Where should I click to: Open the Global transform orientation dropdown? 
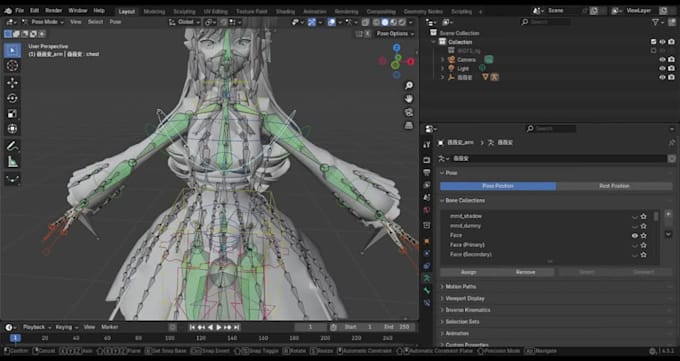pyautogui.click(x=185, y=22)
